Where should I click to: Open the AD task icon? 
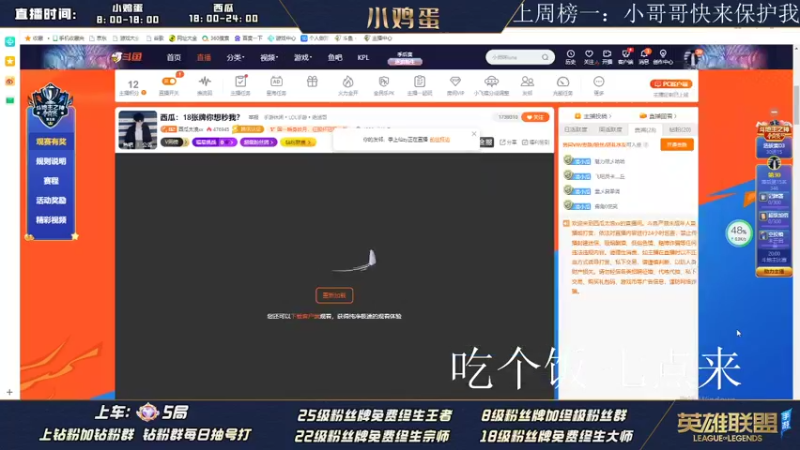[x=276, y=81]
